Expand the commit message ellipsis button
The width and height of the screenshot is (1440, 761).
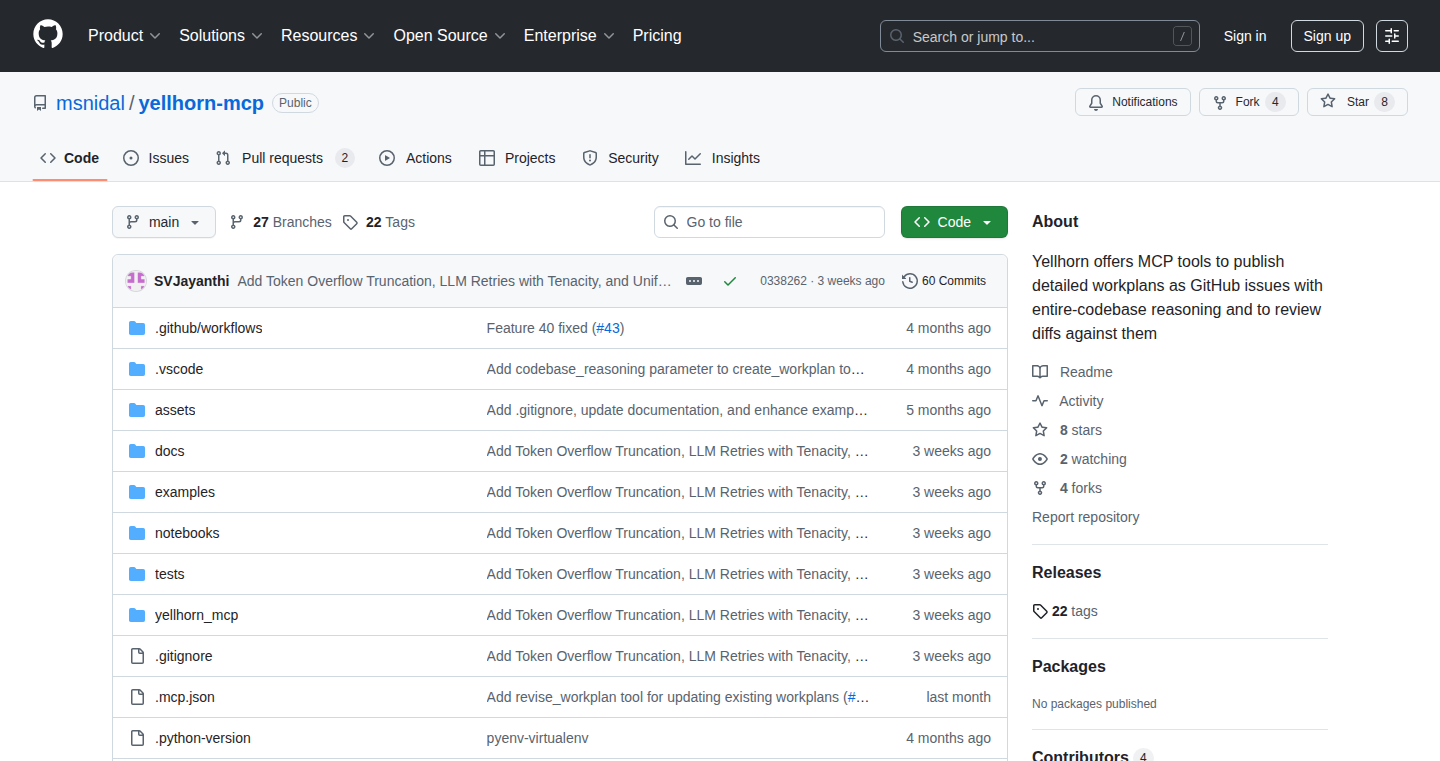tap(694, 281)
